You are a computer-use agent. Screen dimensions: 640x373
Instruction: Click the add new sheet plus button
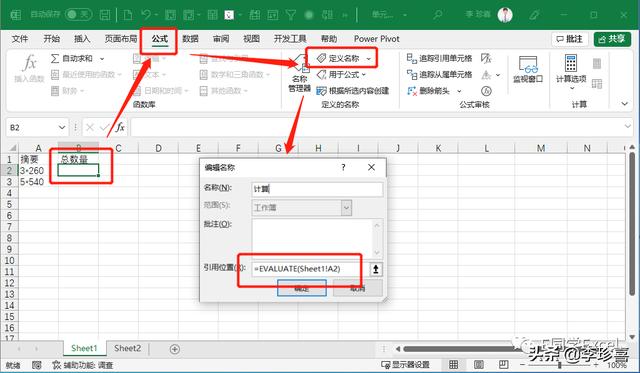pyautogui.click(x=175, y=349)
